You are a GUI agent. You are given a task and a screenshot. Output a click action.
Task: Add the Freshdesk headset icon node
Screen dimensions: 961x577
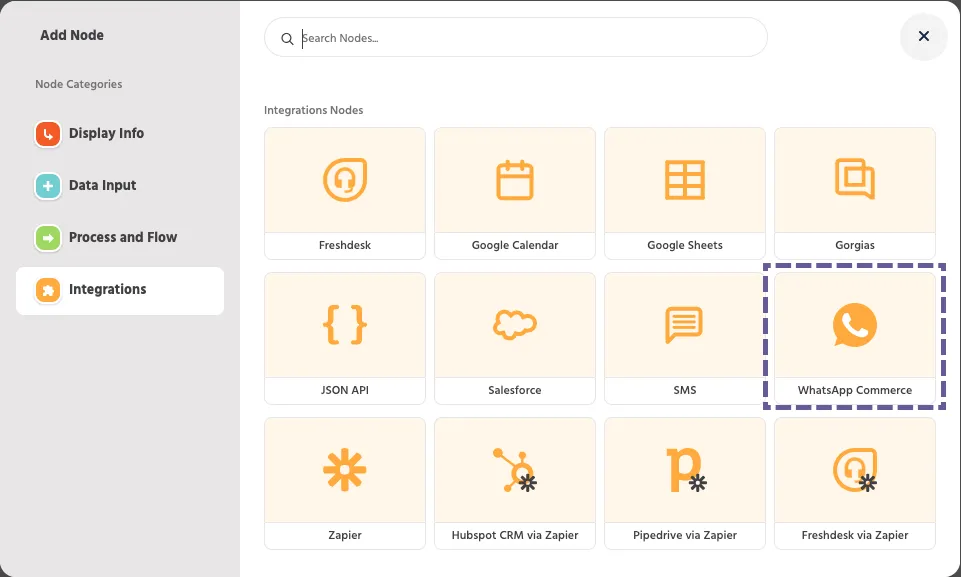(x=344, y=180)
